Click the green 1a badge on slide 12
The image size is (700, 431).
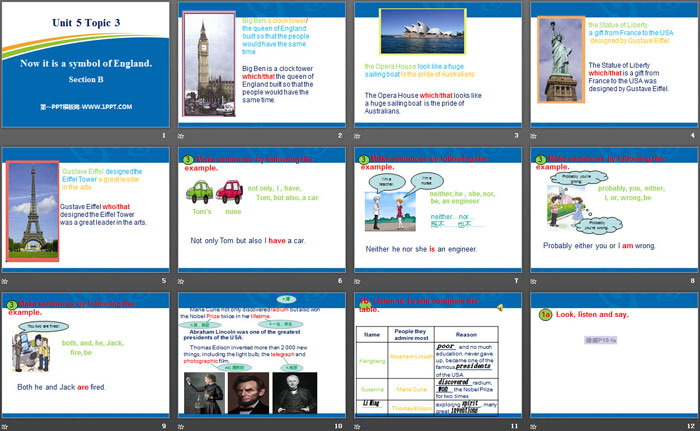[546, 314]
